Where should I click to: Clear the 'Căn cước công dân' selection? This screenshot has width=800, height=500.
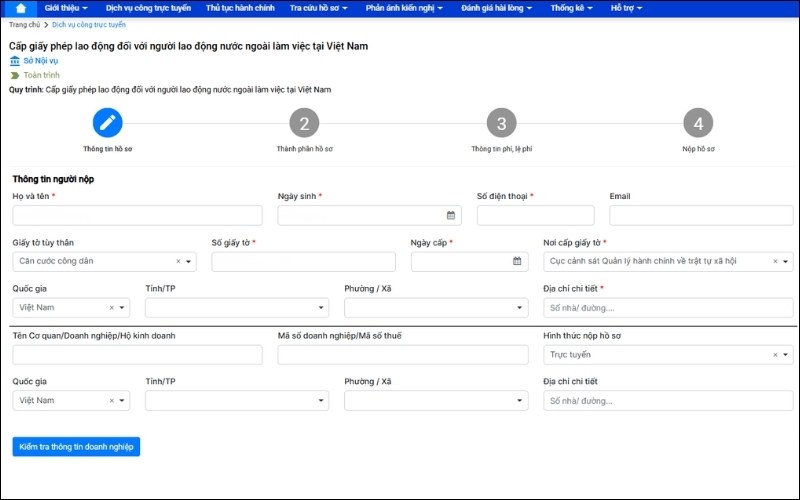(178, 261)
